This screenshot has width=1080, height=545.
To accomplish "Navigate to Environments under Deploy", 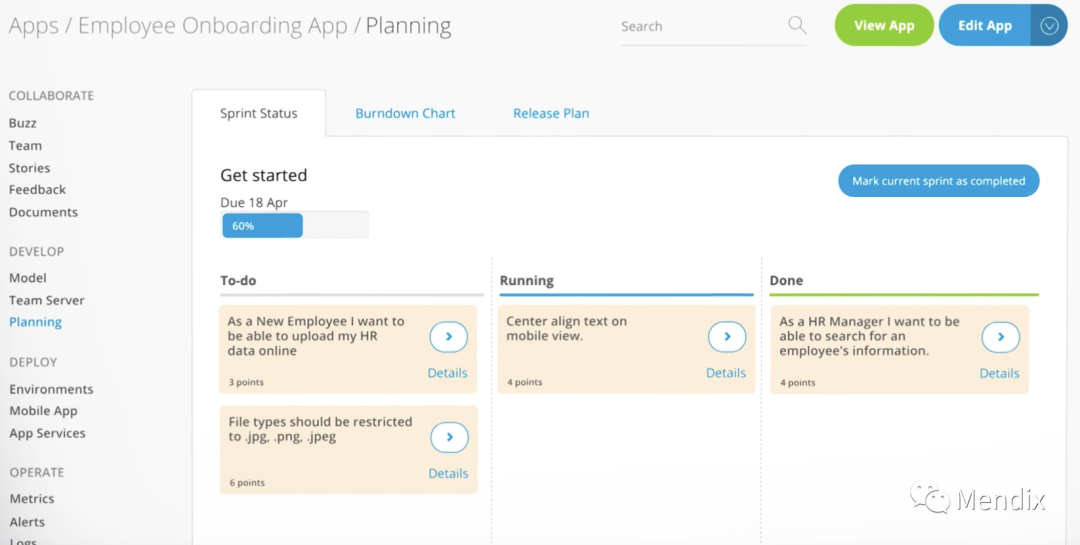I will pyautogui.click(x=51, y=389).
